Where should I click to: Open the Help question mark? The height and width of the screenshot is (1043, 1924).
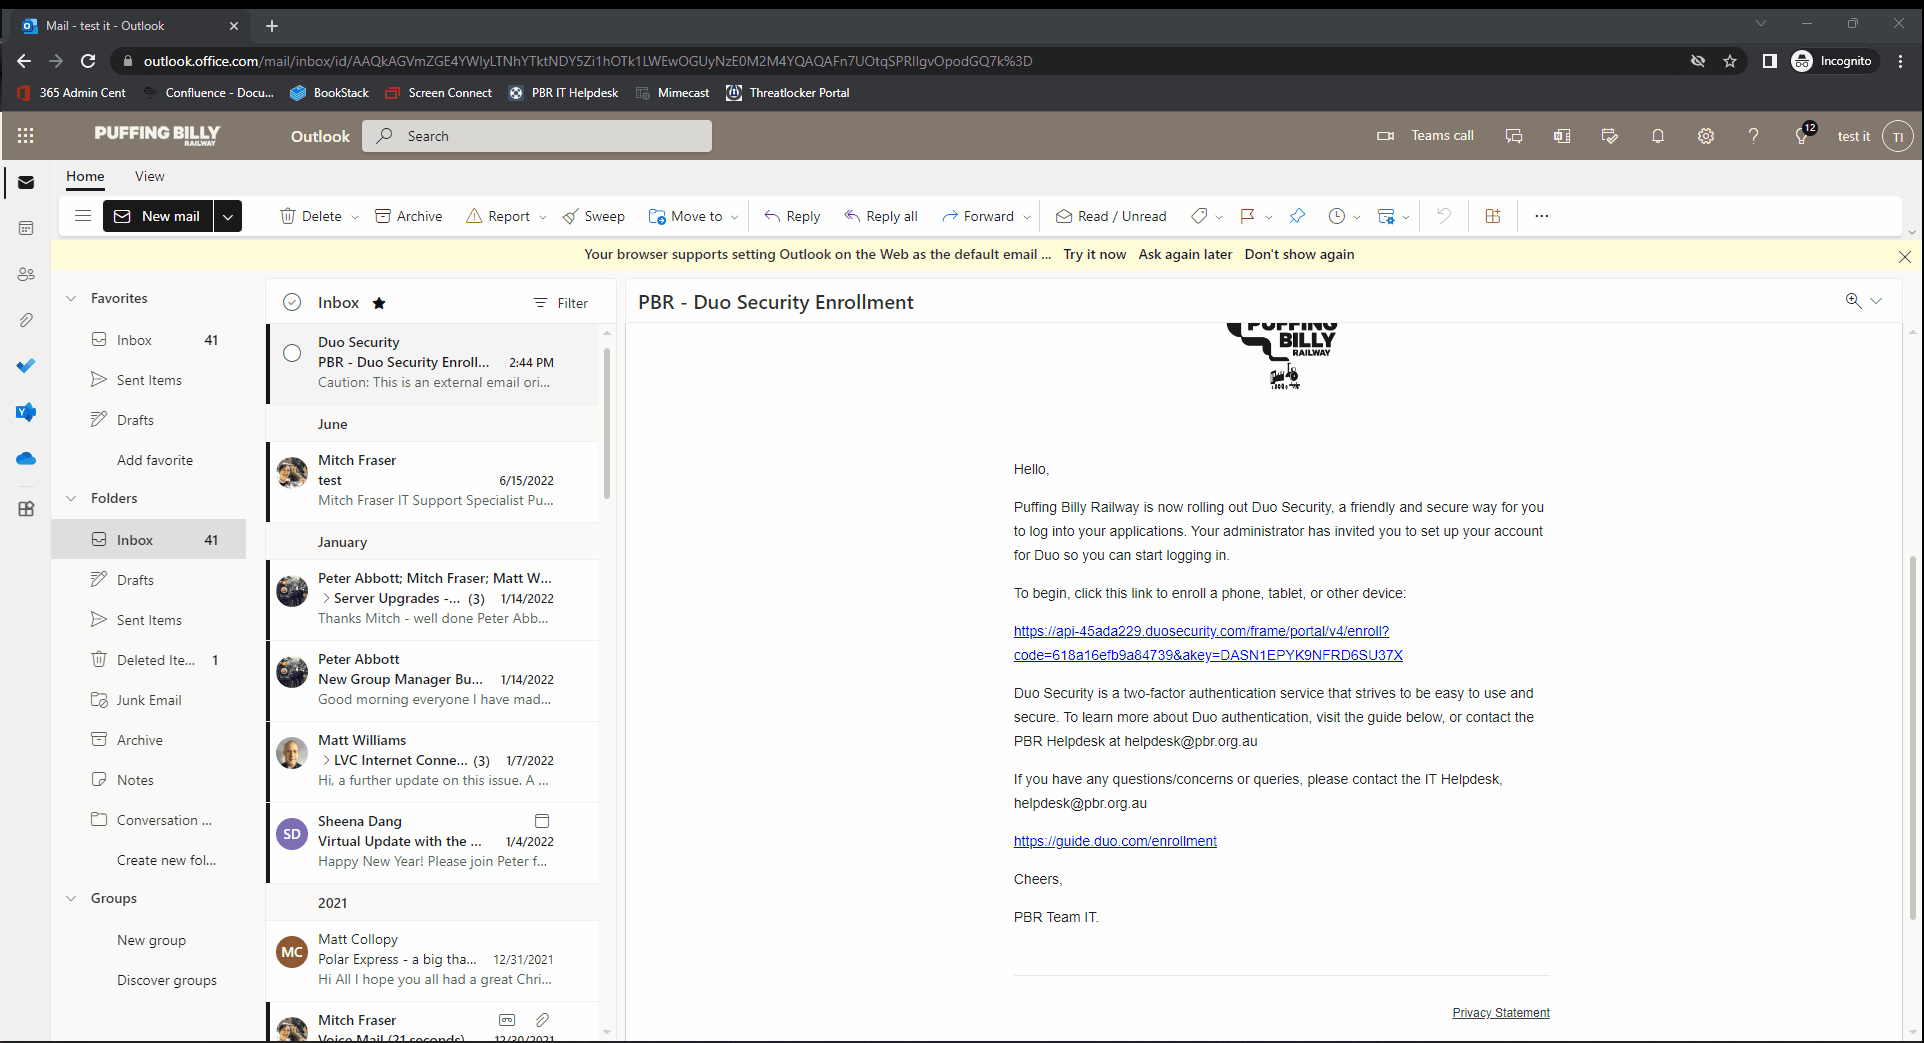tap(1753, 136)
